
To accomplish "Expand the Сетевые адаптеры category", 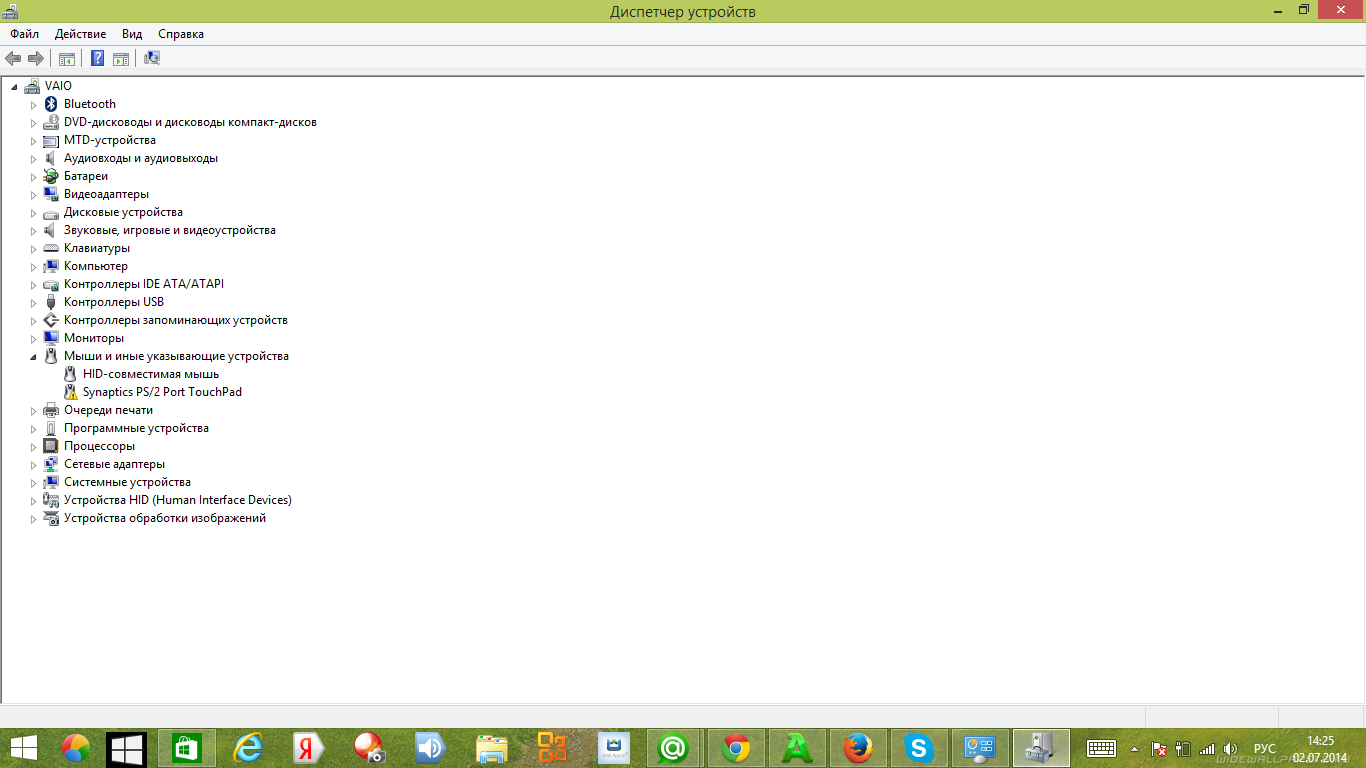I will (x=33, y=465).
